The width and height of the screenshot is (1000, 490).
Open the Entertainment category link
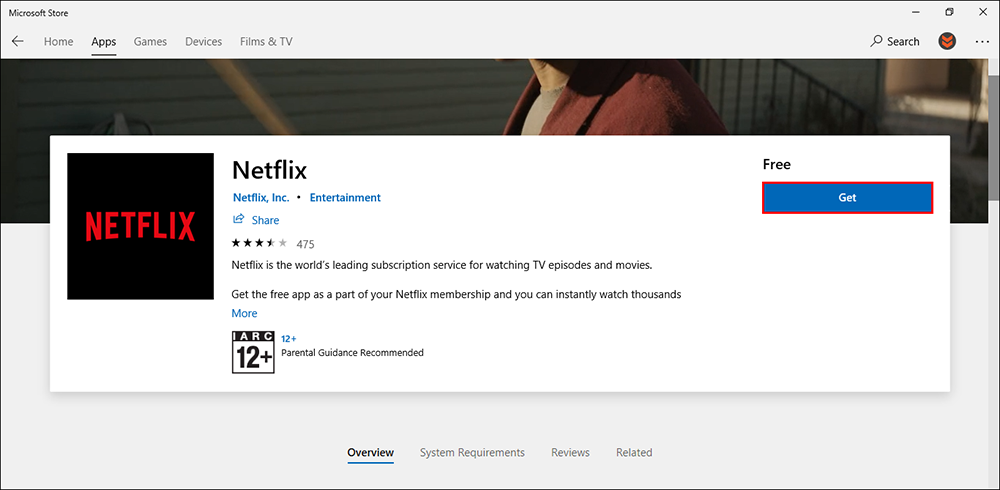coord(345,198)
